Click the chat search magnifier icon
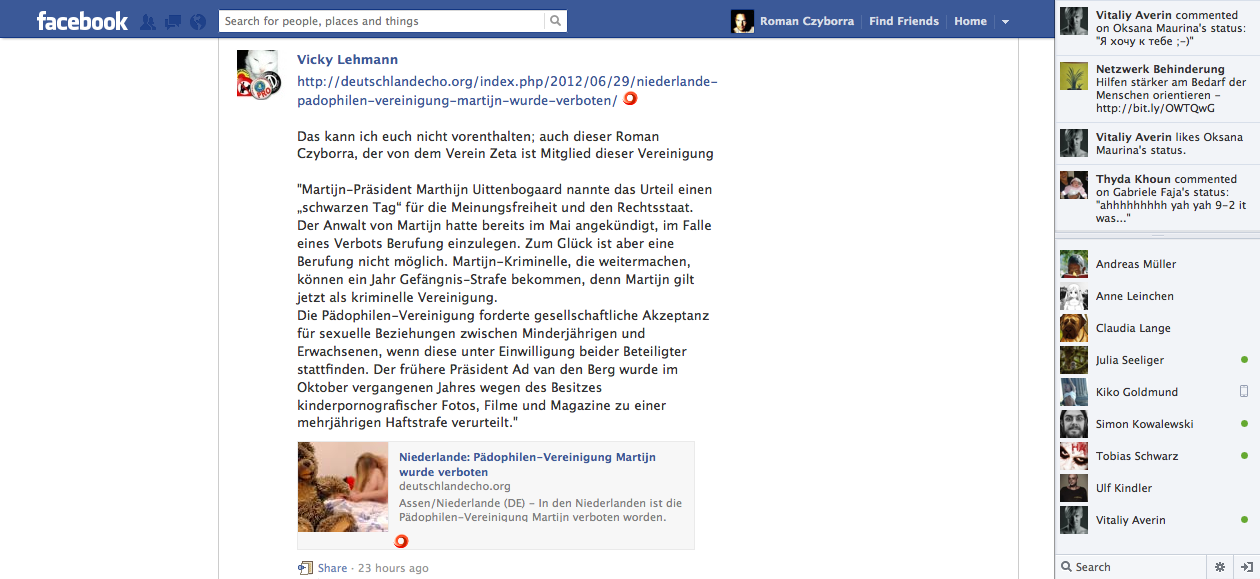 [1066, 567]
